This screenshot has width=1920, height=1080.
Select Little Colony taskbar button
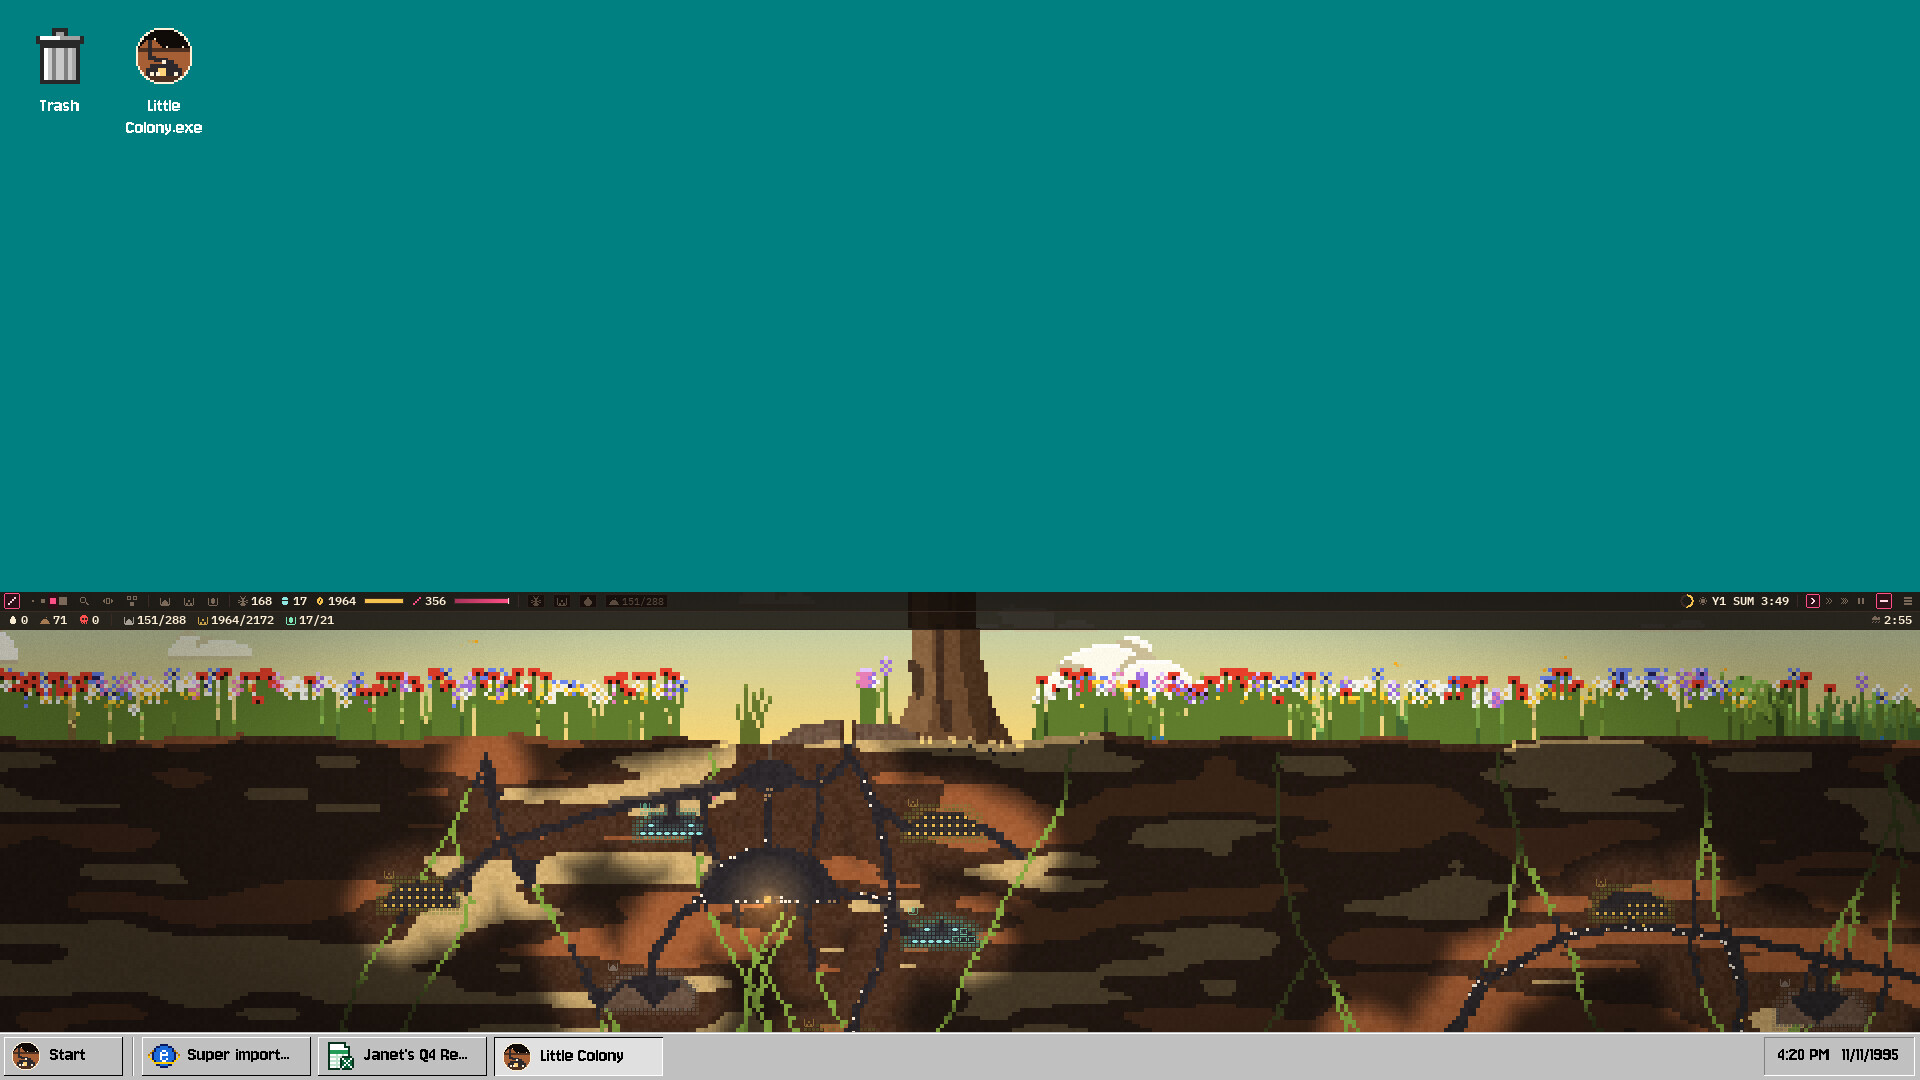tap(578, 1055)
